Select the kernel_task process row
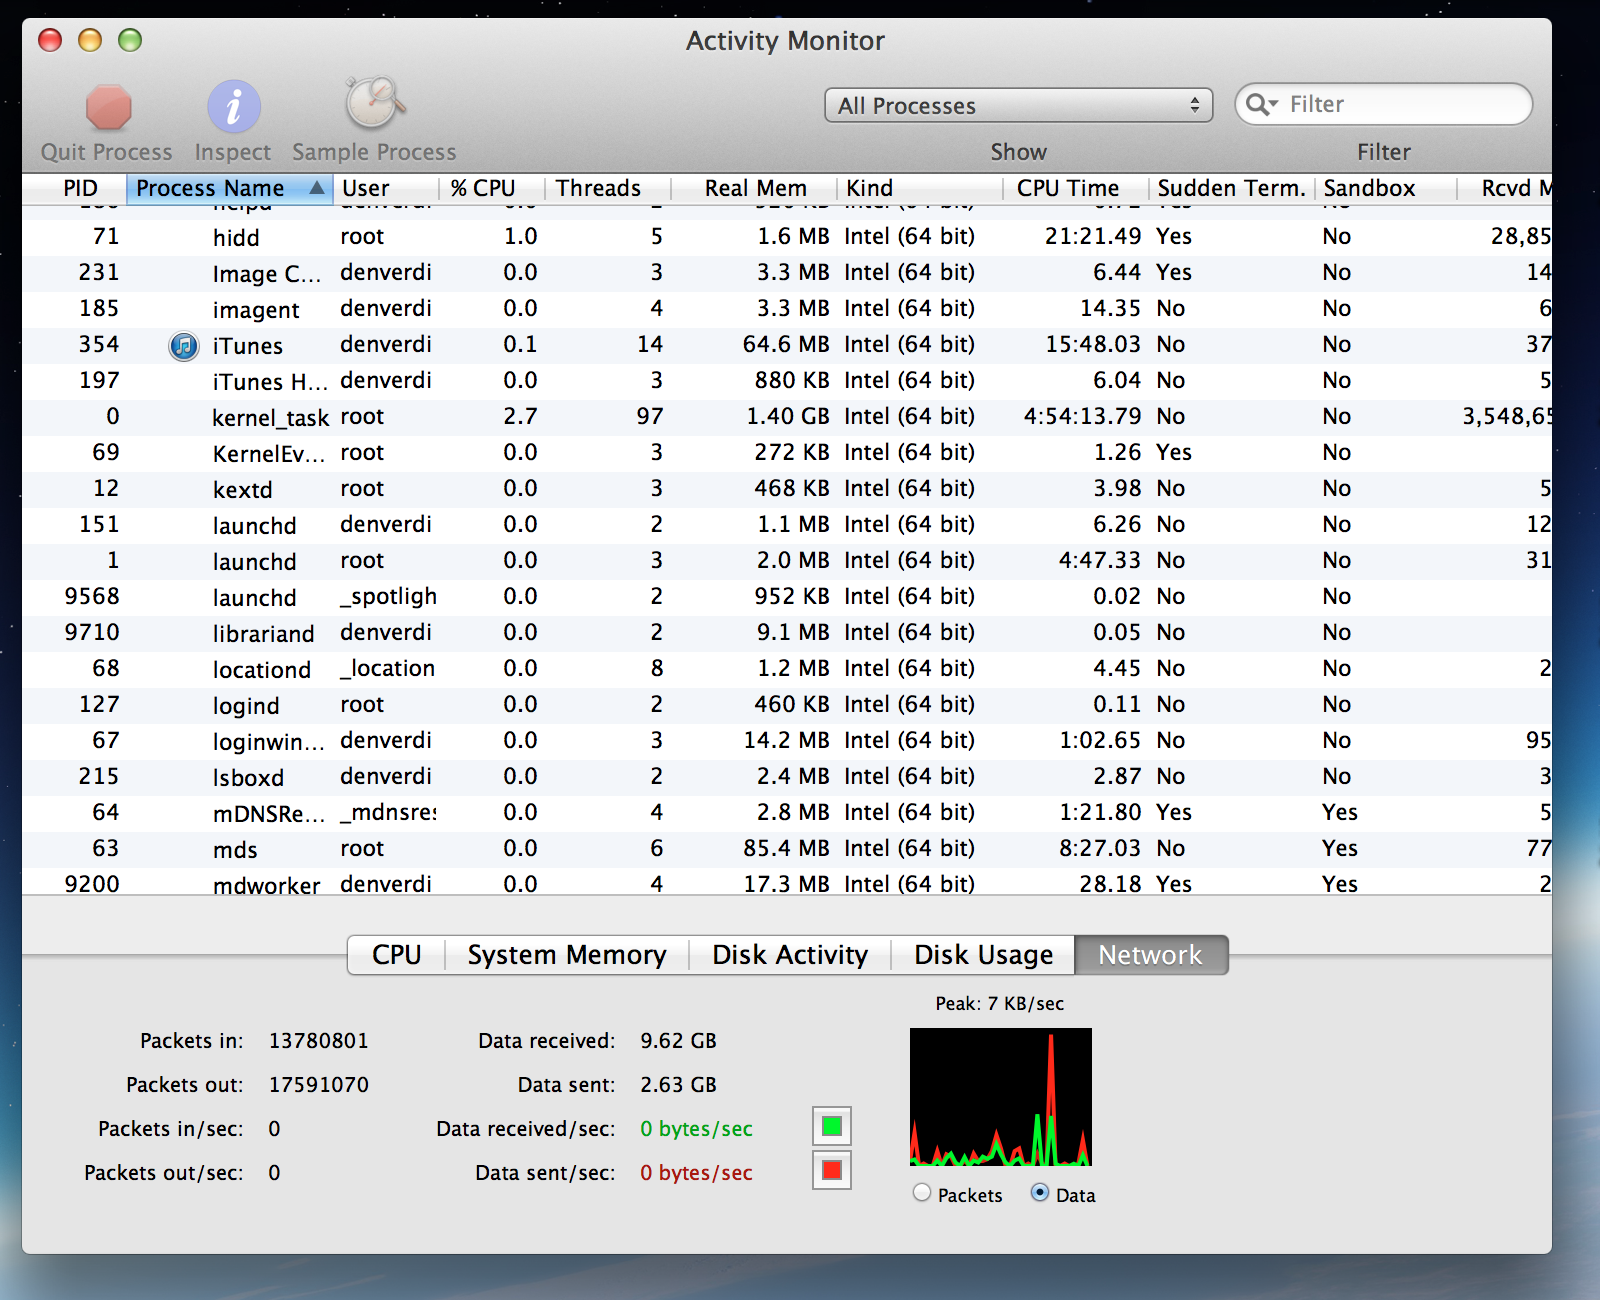Image resolution: width=1600 pixels, height=1300 pixels. point(787,417)
